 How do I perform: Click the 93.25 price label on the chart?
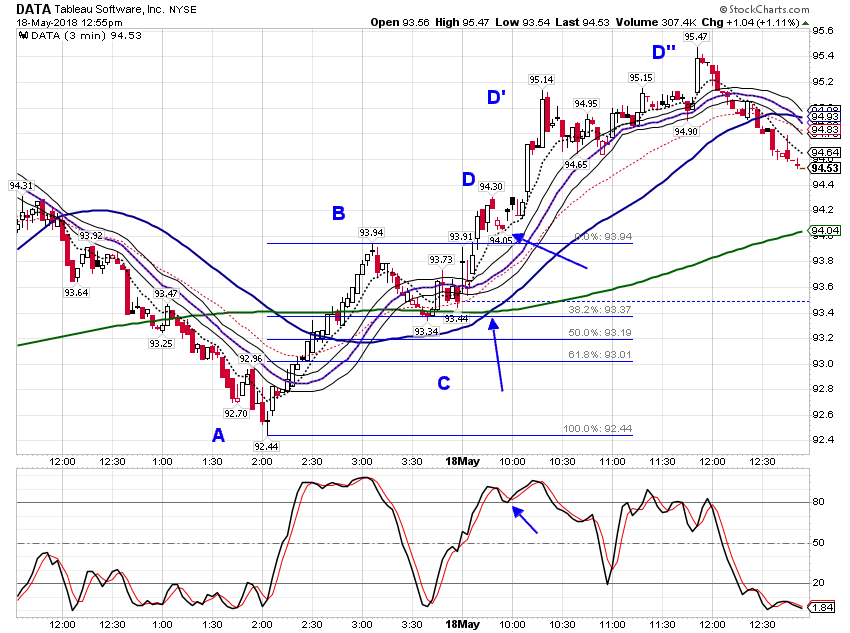point(161,344)
